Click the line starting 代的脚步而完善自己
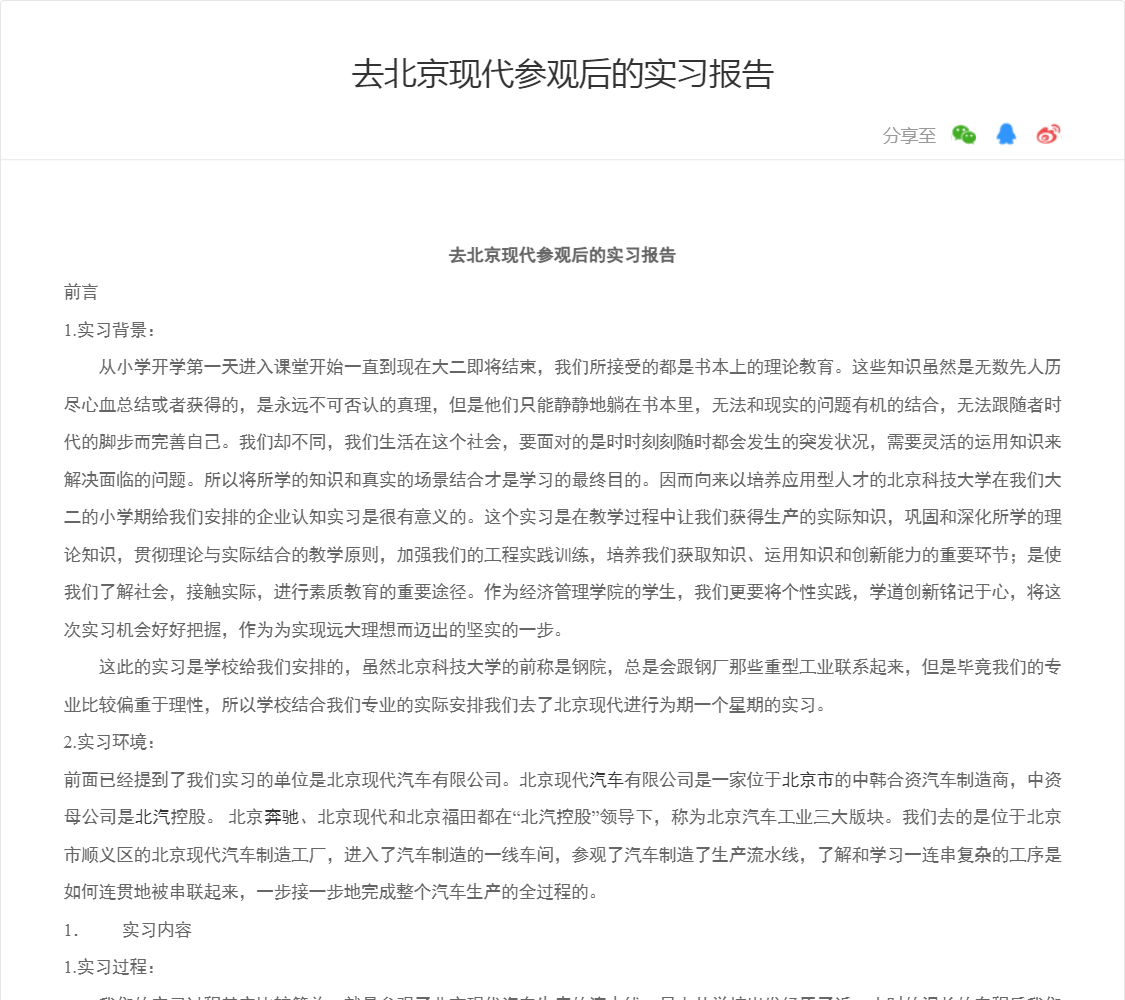 [x=562, y=442]
